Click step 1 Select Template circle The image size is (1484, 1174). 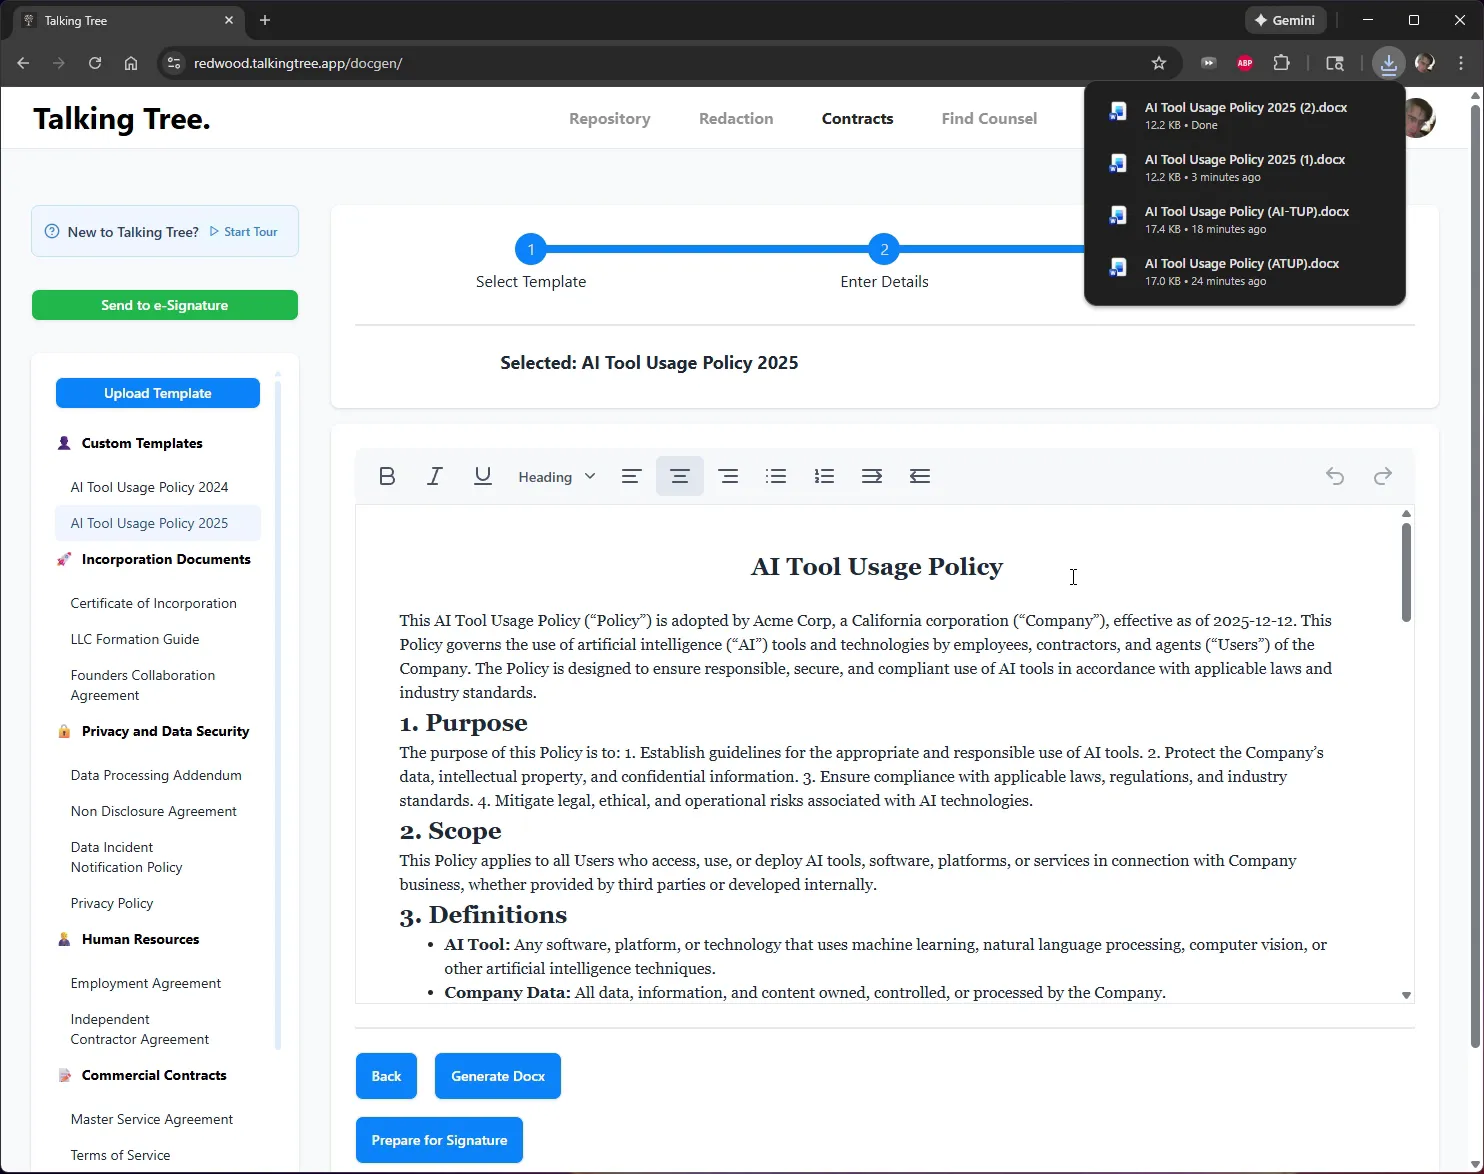coord(531,249)
